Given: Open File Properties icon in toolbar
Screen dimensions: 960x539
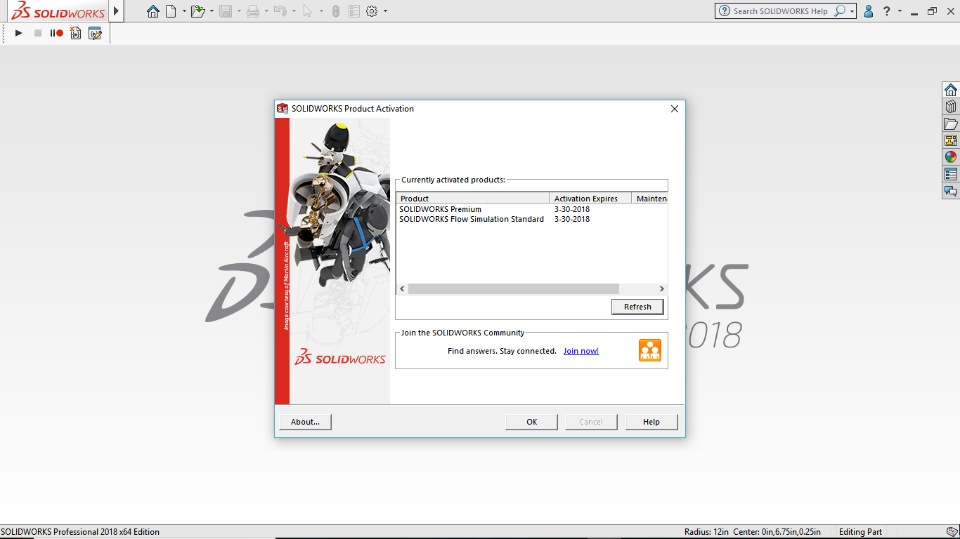Looking at the screenshot, I should [x=354, y=11].
